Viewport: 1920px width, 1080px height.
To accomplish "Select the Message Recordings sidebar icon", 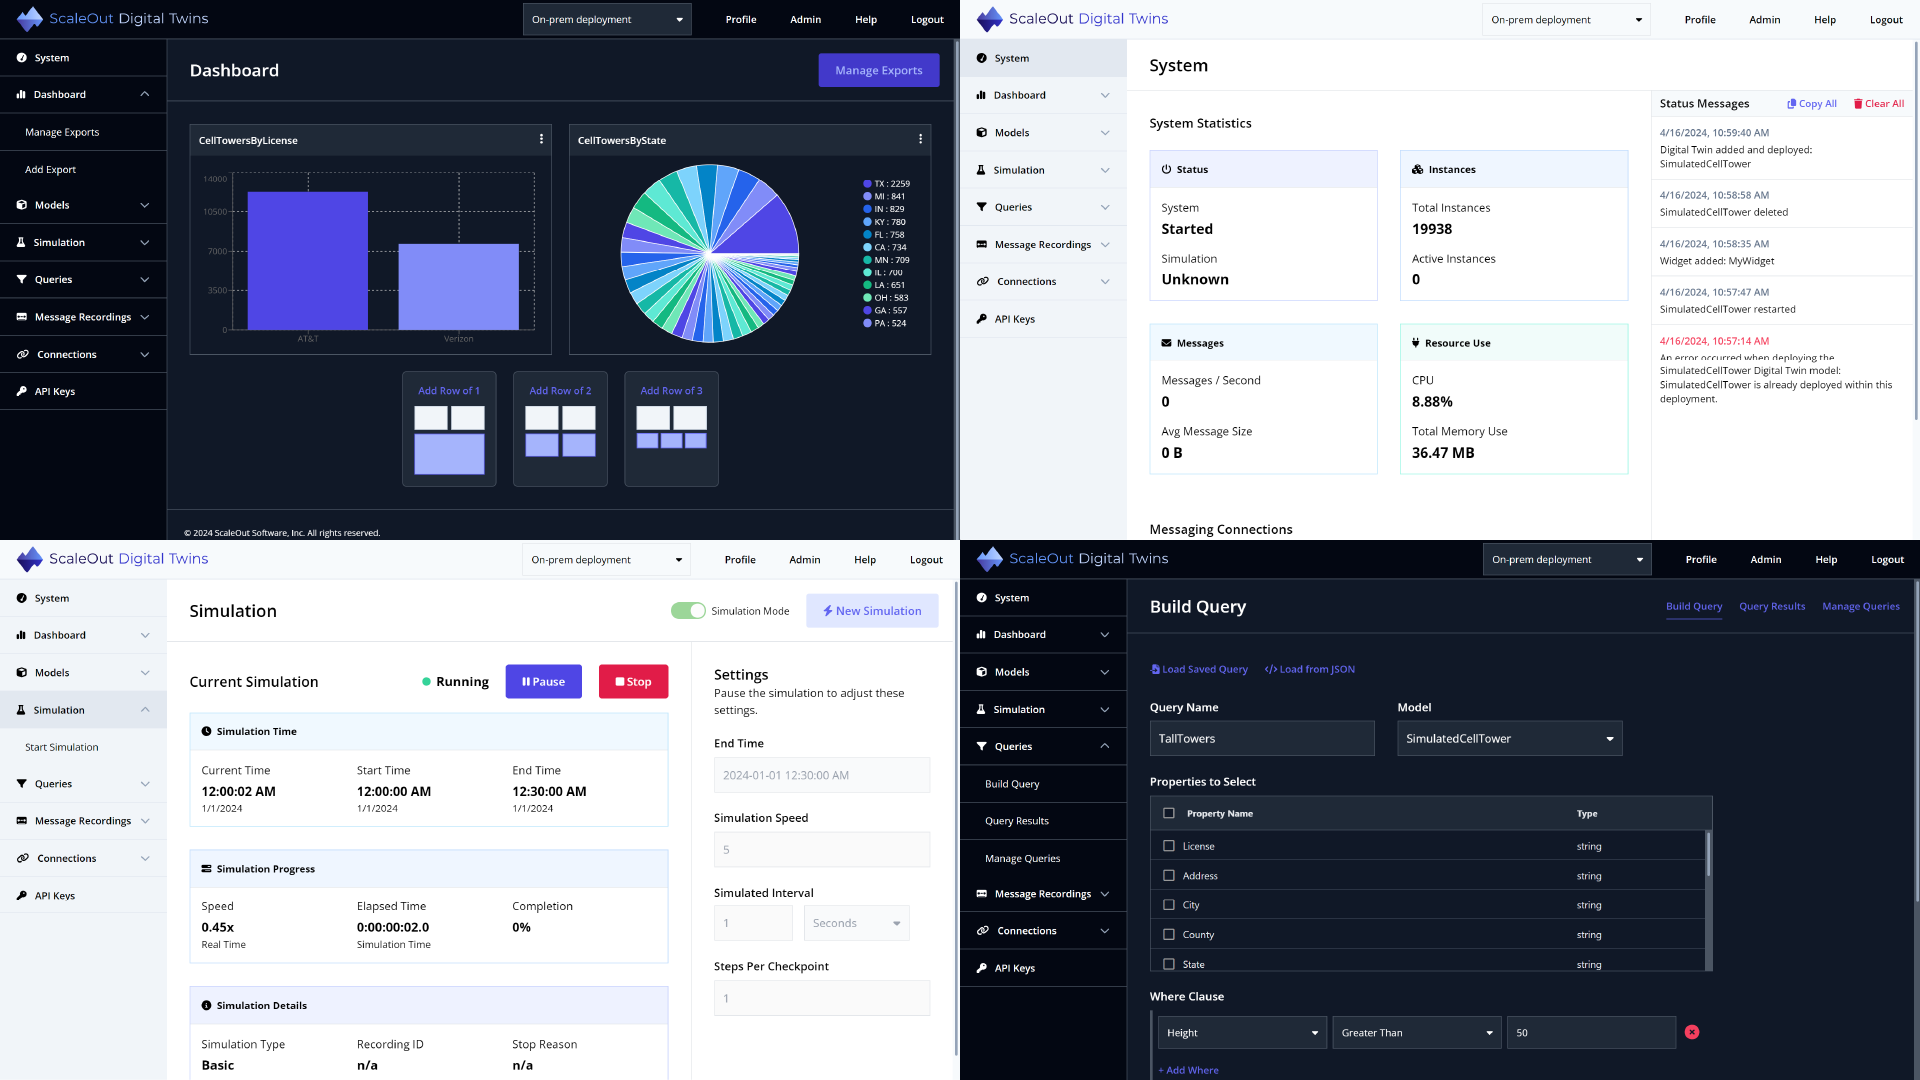I will (21, 317).
